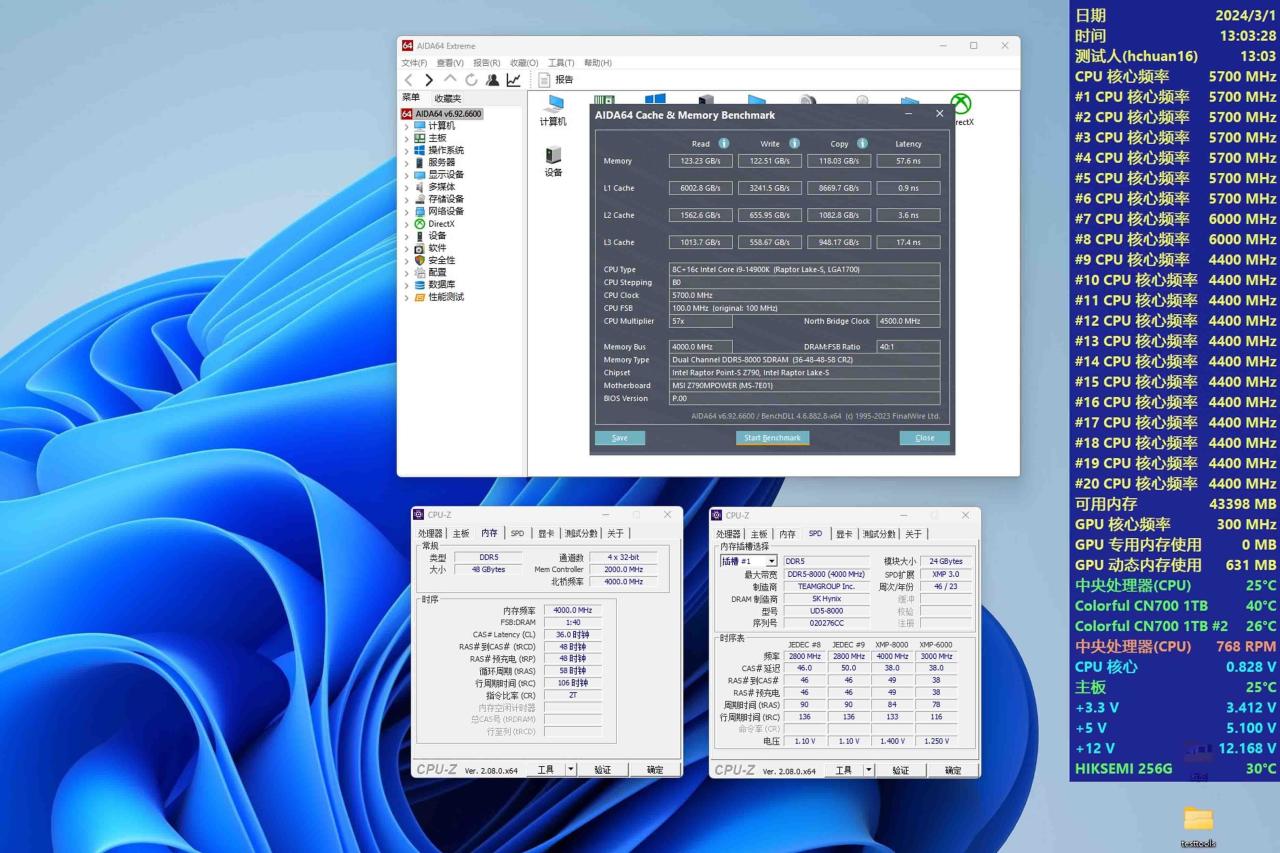Select the 存储设备 storage icon in tree
Image resolution: width=1280 pixels, height=853 pixels.
click(x=420, y=199)
